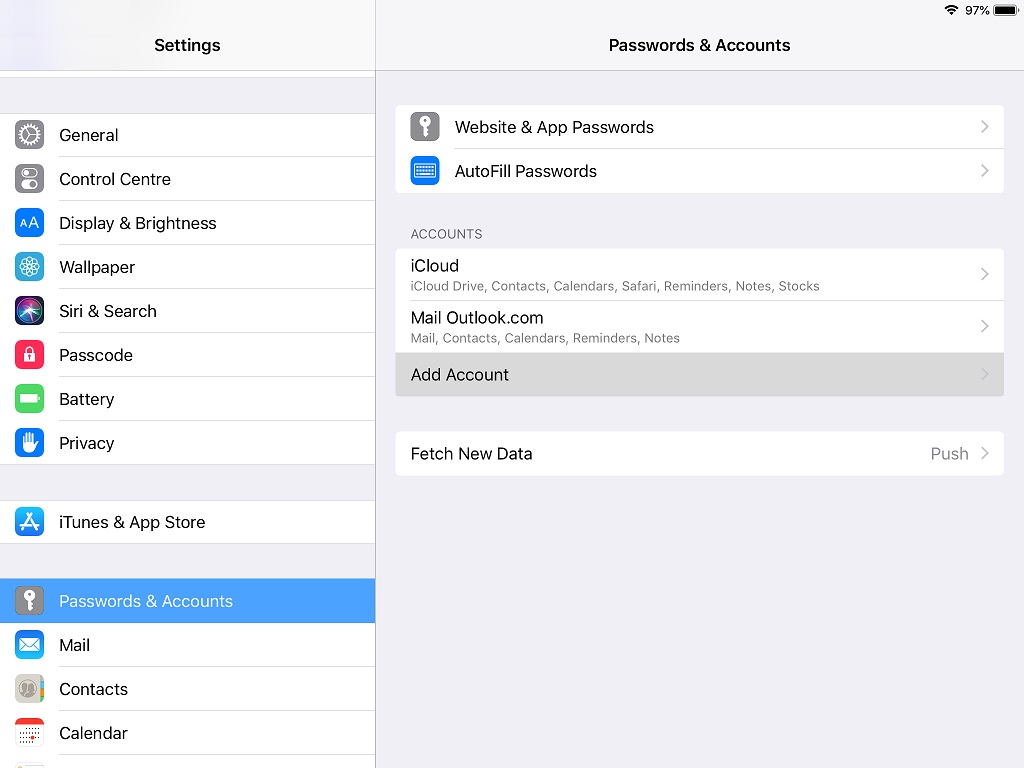Tap the Privacy hand icon
This screenshot has width=1024, height=768.
click(x=29, y=443)
